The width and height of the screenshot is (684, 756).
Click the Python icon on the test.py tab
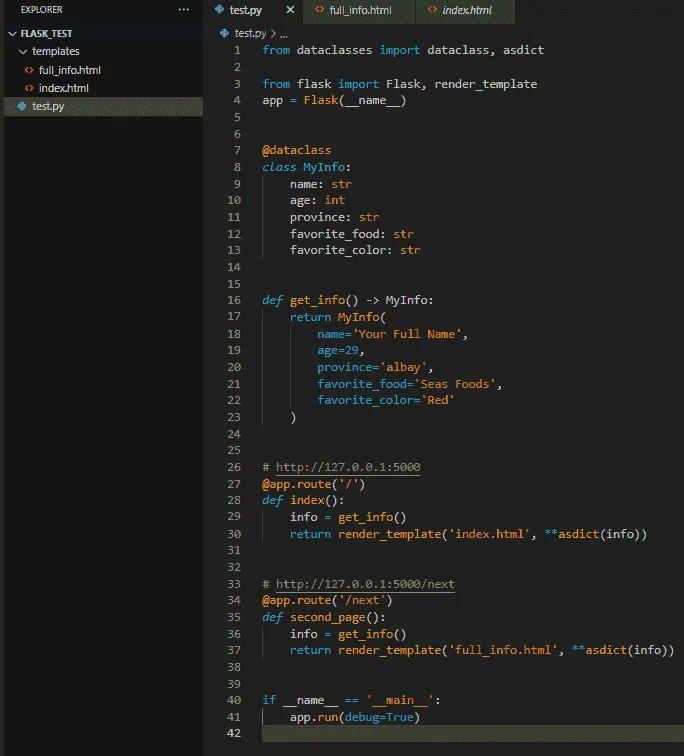click(219, 10)
